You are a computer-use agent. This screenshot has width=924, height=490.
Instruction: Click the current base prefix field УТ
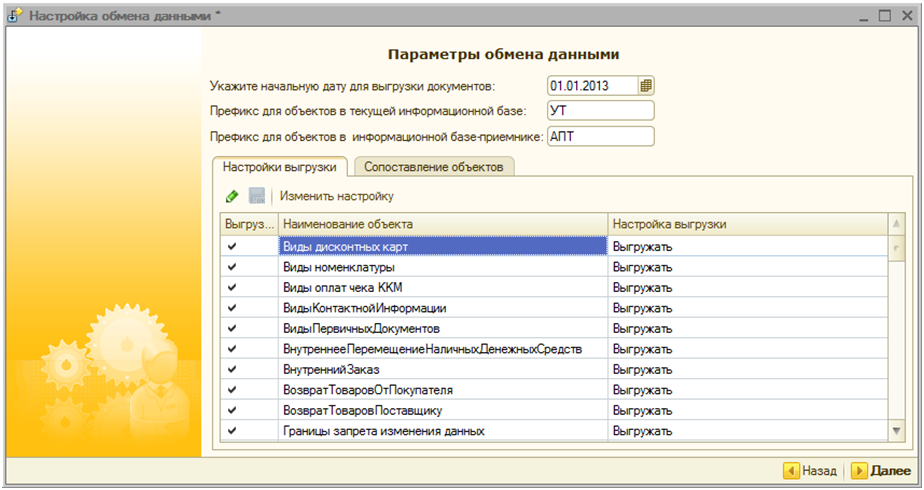point(599,110)
